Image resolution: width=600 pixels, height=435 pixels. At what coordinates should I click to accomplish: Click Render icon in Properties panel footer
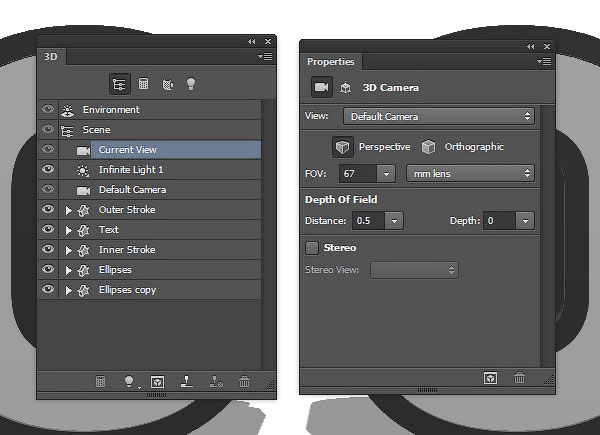point(490,378)
